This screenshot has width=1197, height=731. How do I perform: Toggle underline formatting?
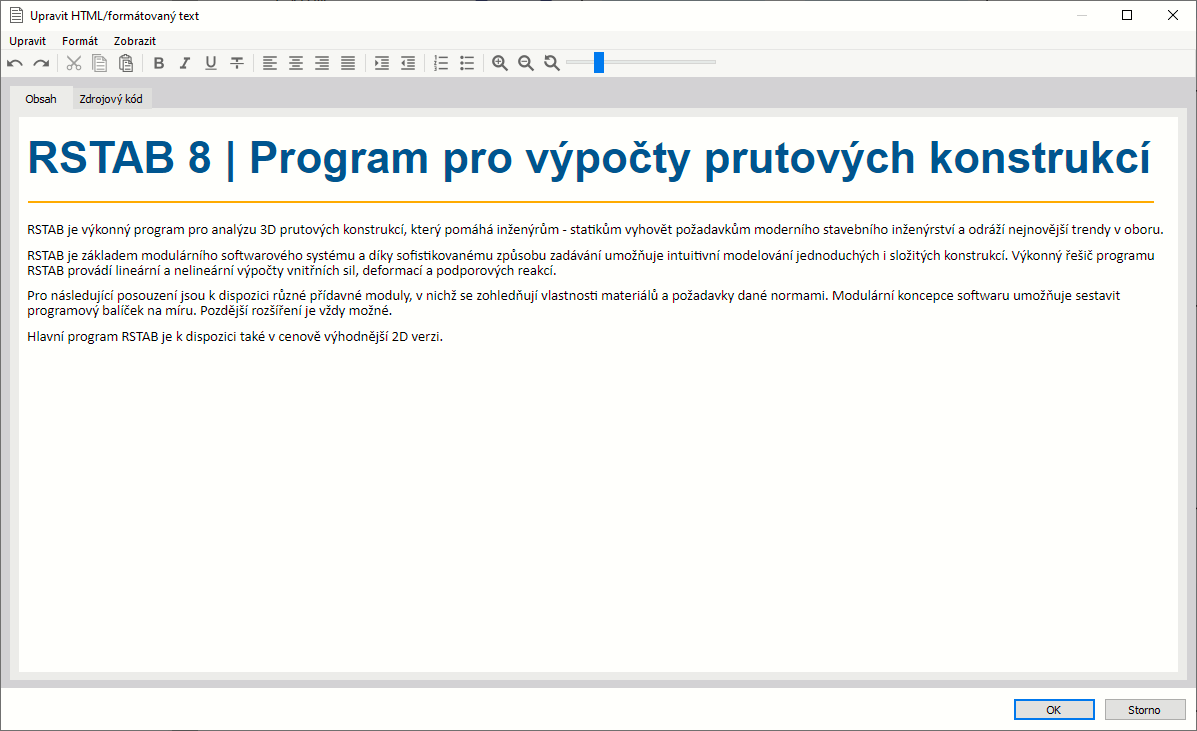coord(210,62)
